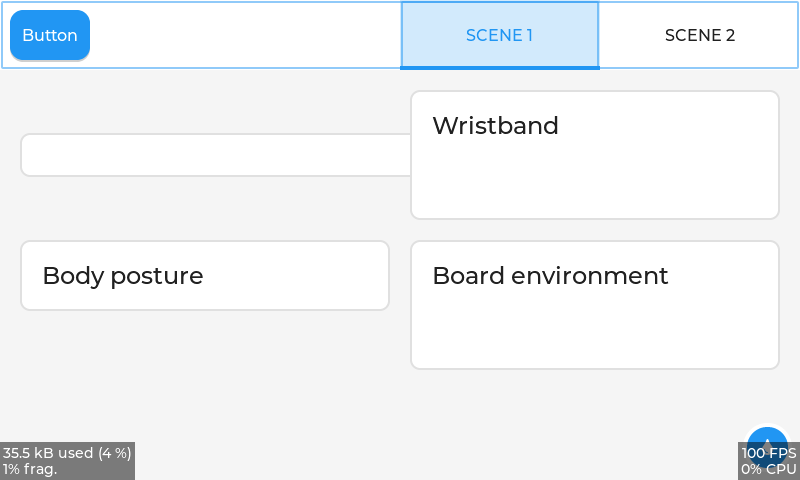Select the Board environment card
Image resolution: width=800 pixels, height=480 pixels.
pos(594,305)
